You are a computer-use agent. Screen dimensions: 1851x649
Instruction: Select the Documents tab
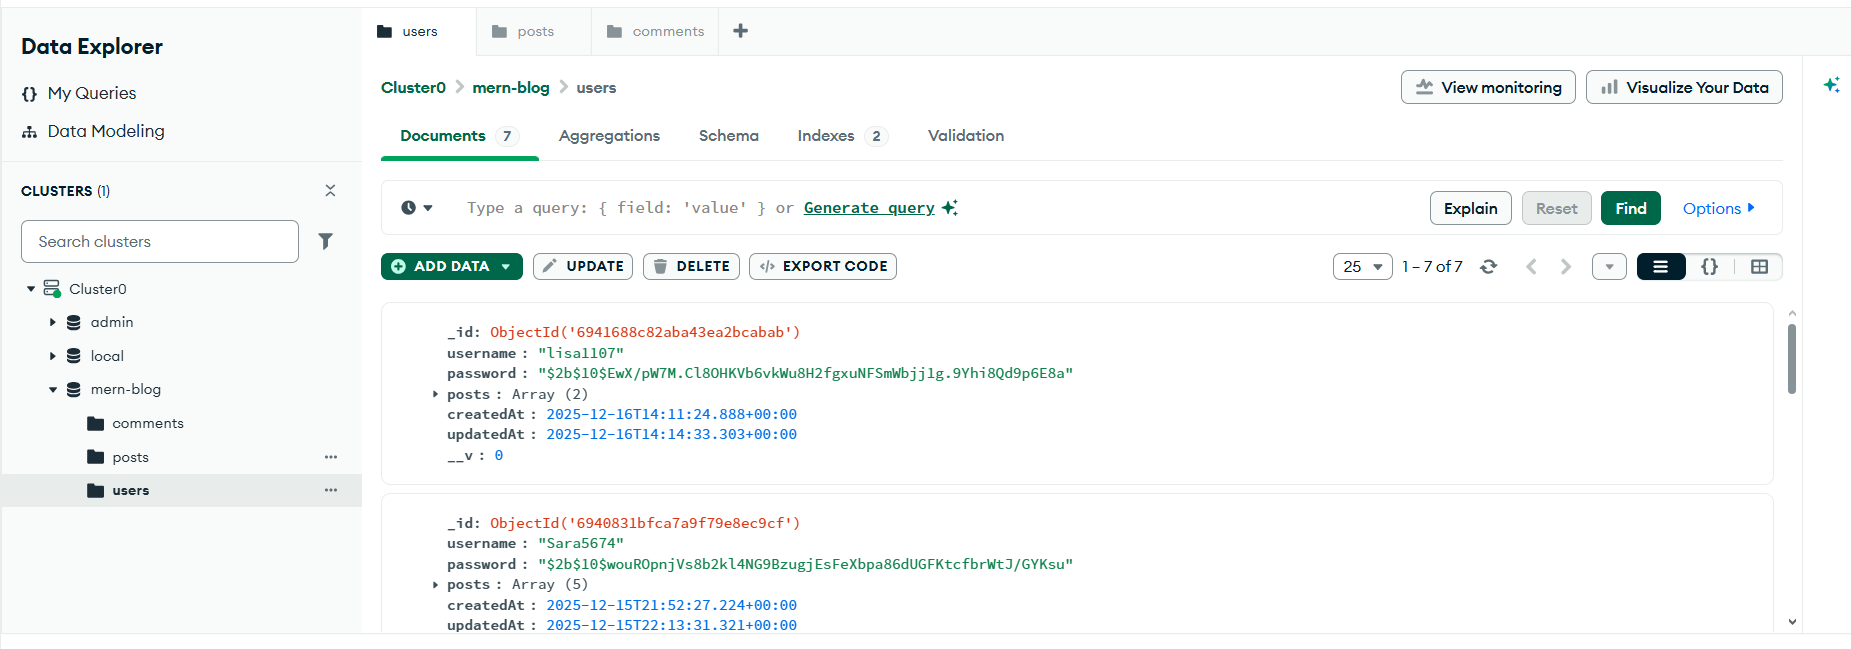point(459,136)
